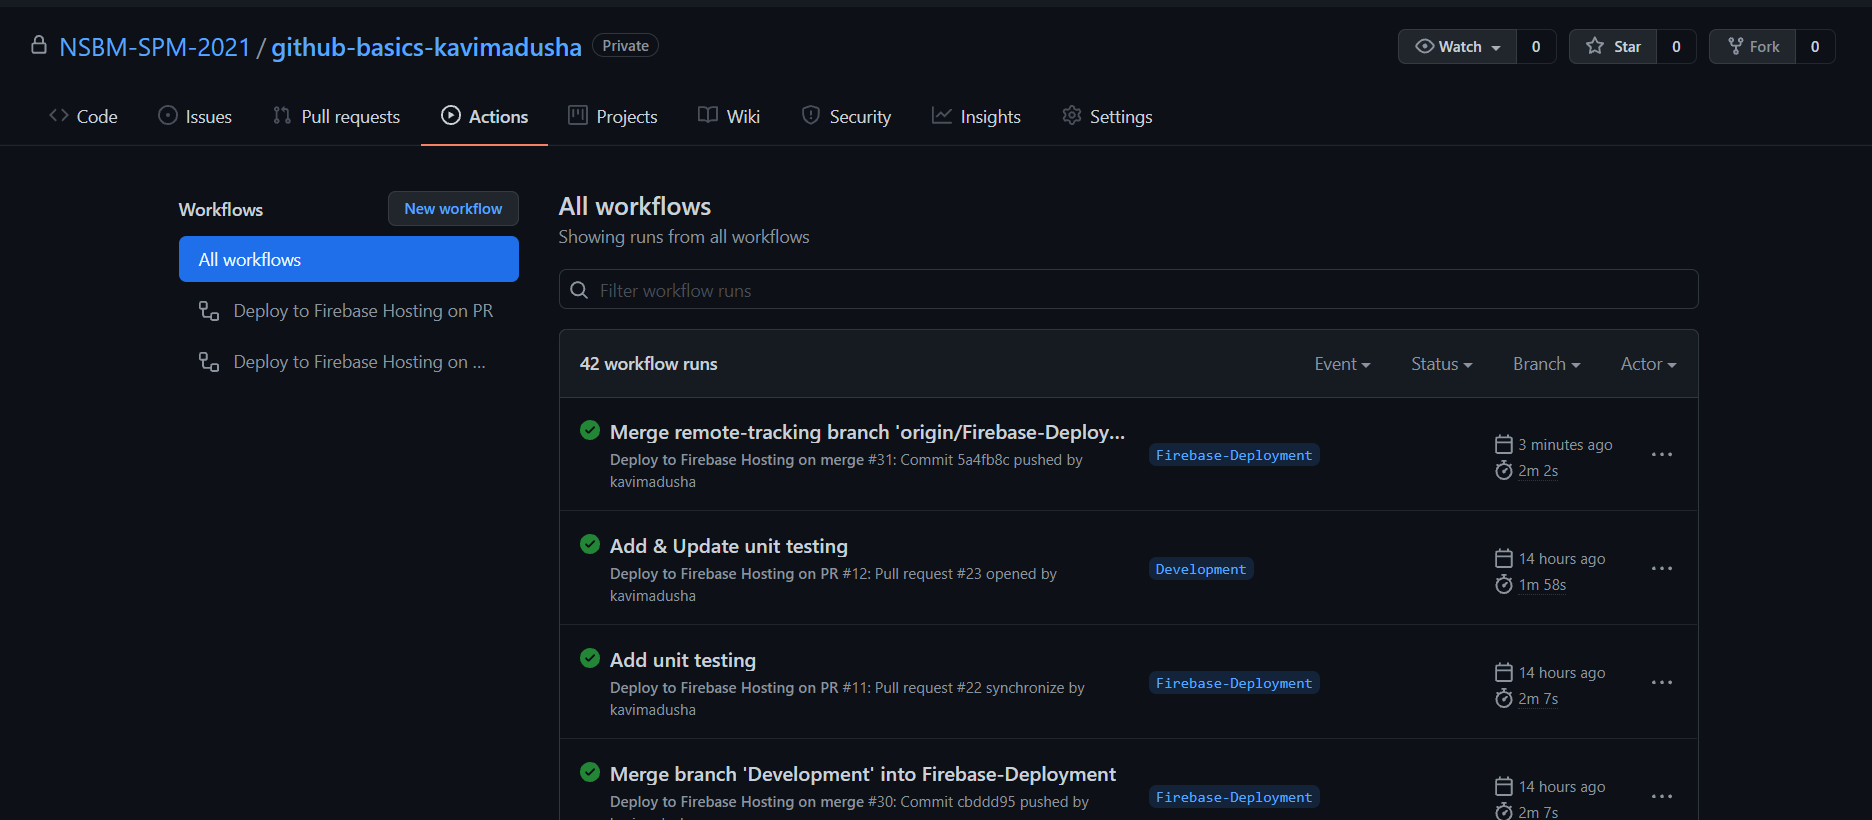Click the 3 minutes ago timestamp

point(1565,445)
